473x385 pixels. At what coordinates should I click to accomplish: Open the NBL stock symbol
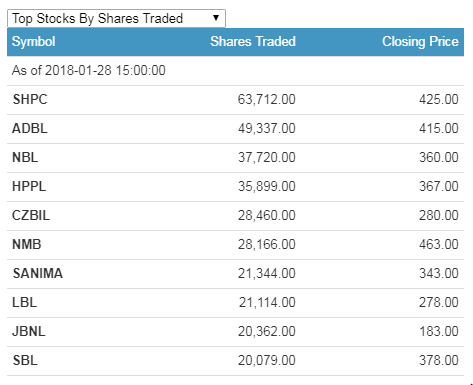(x=25, y=157)
